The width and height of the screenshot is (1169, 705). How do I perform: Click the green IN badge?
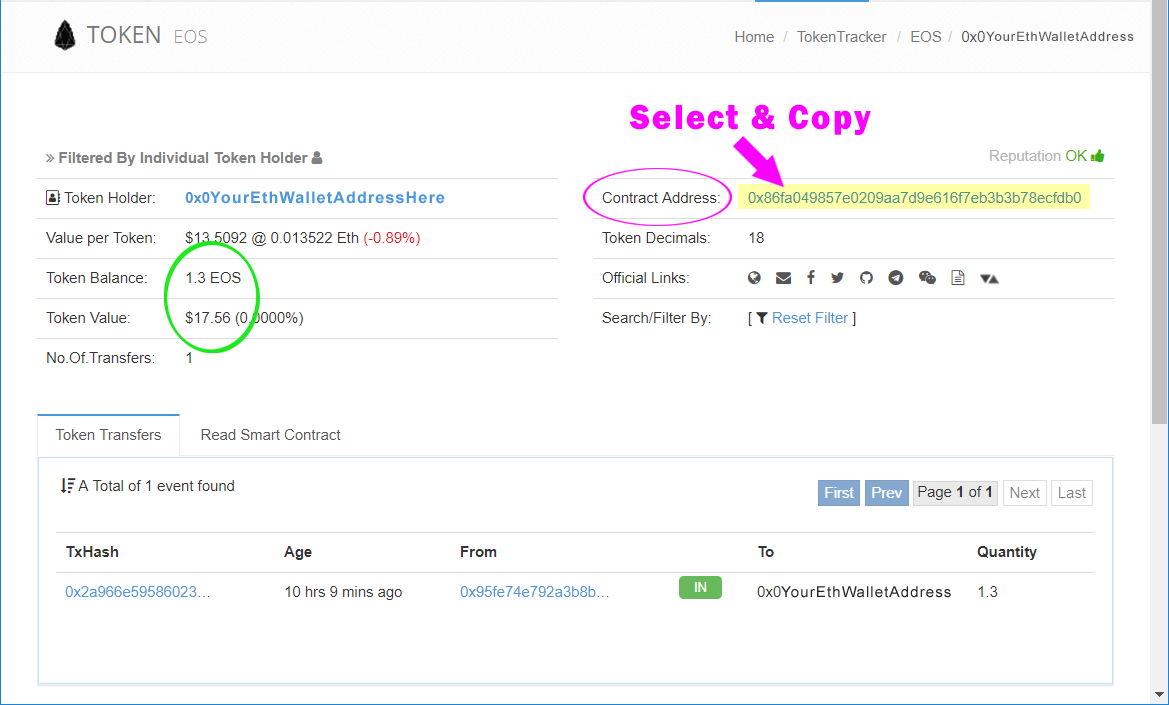pyautogui.click(x=700, y=588)
